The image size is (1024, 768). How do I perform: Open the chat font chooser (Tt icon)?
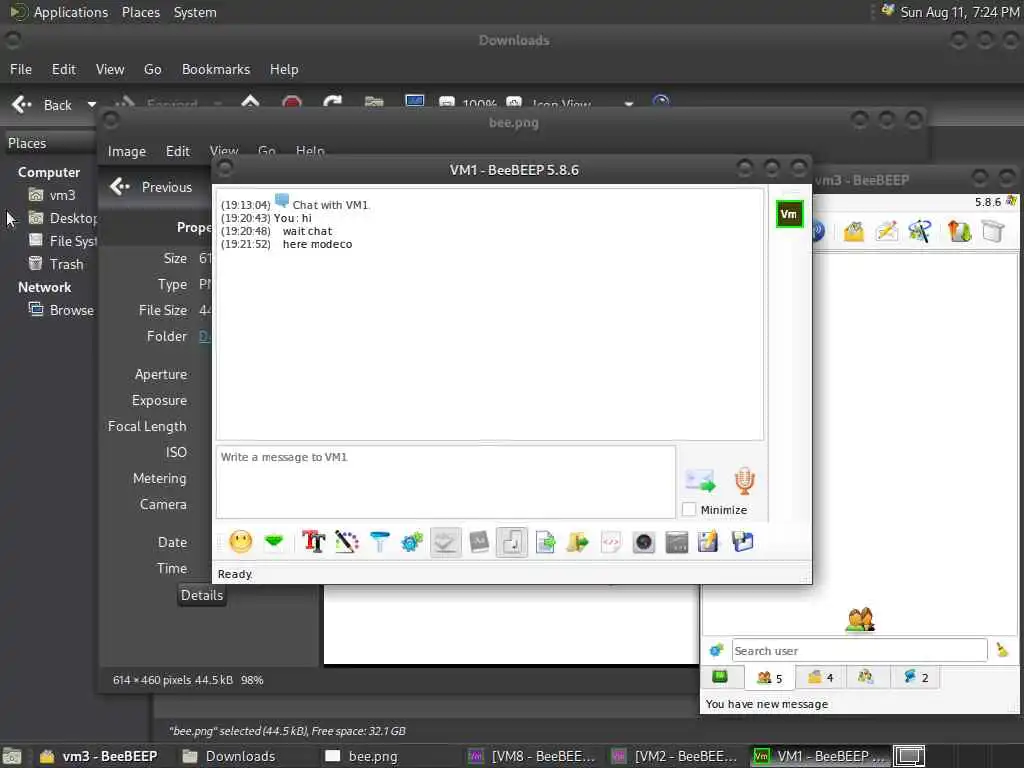[313, 541]
